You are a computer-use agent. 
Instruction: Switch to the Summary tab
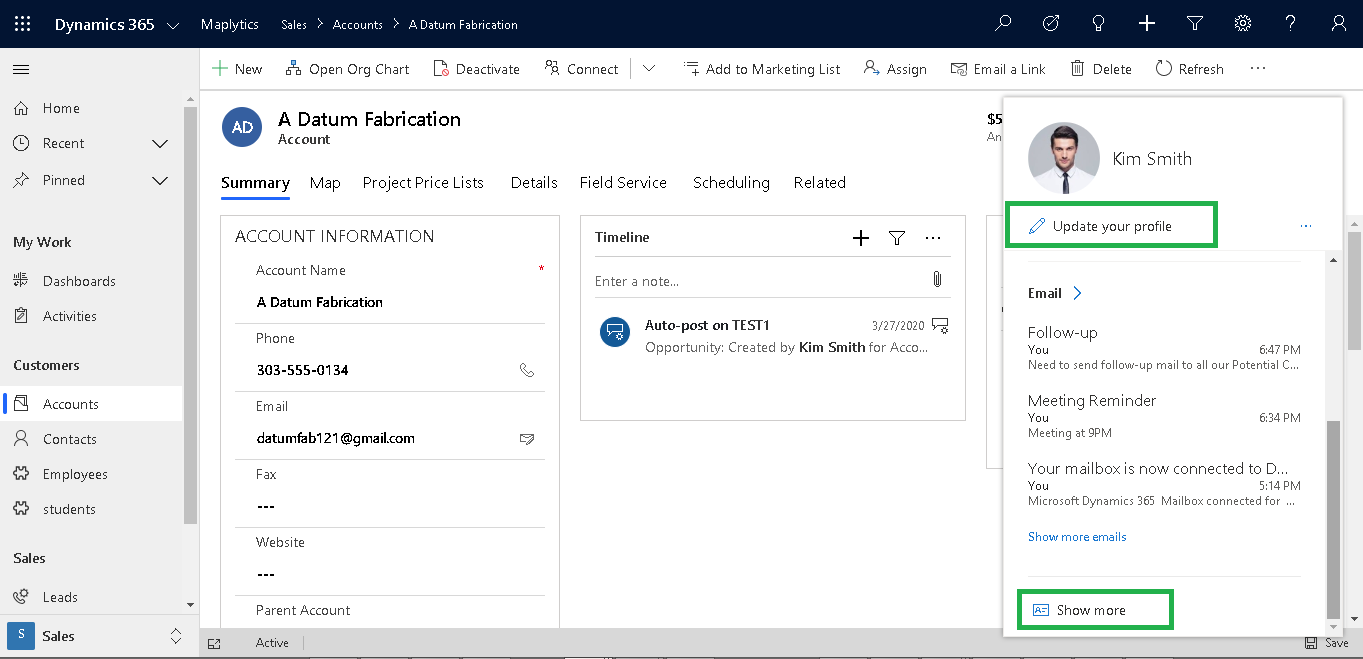(255, 182)
